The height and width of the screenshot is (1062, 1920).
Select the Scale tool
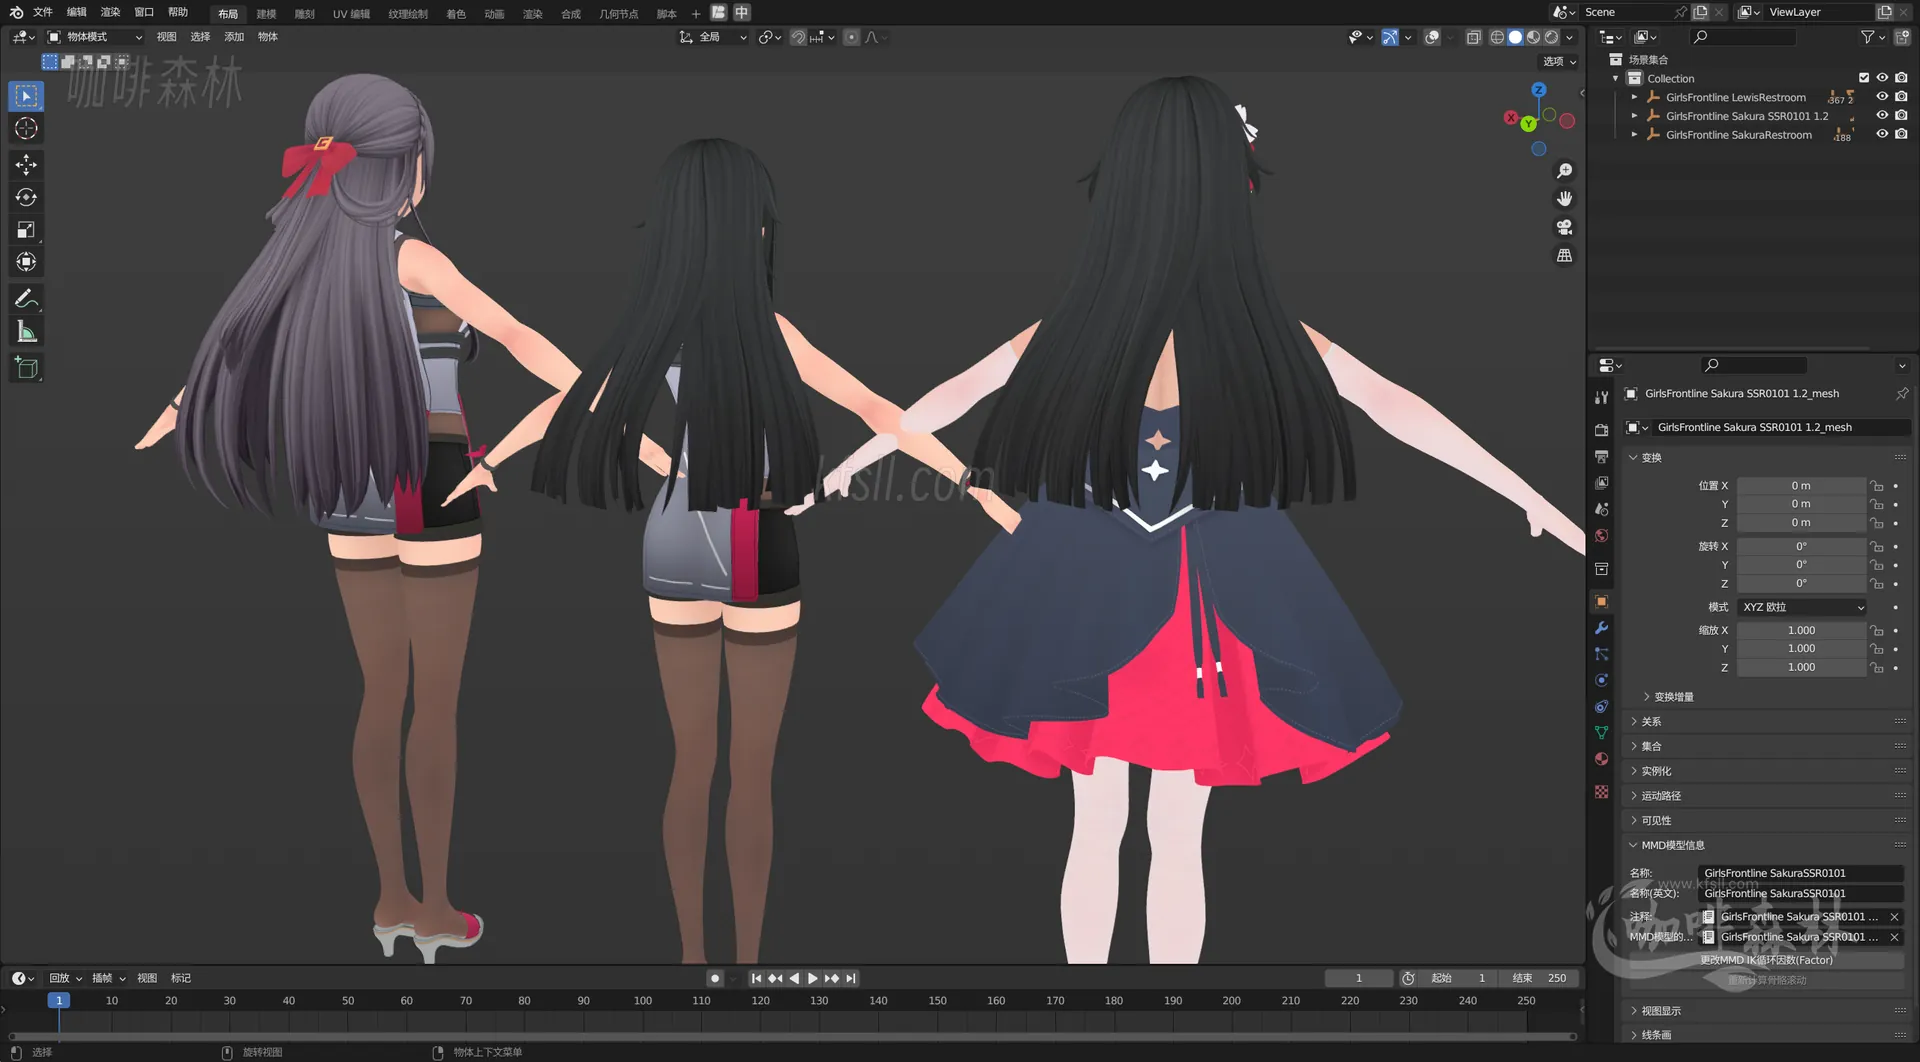[26, 230]
